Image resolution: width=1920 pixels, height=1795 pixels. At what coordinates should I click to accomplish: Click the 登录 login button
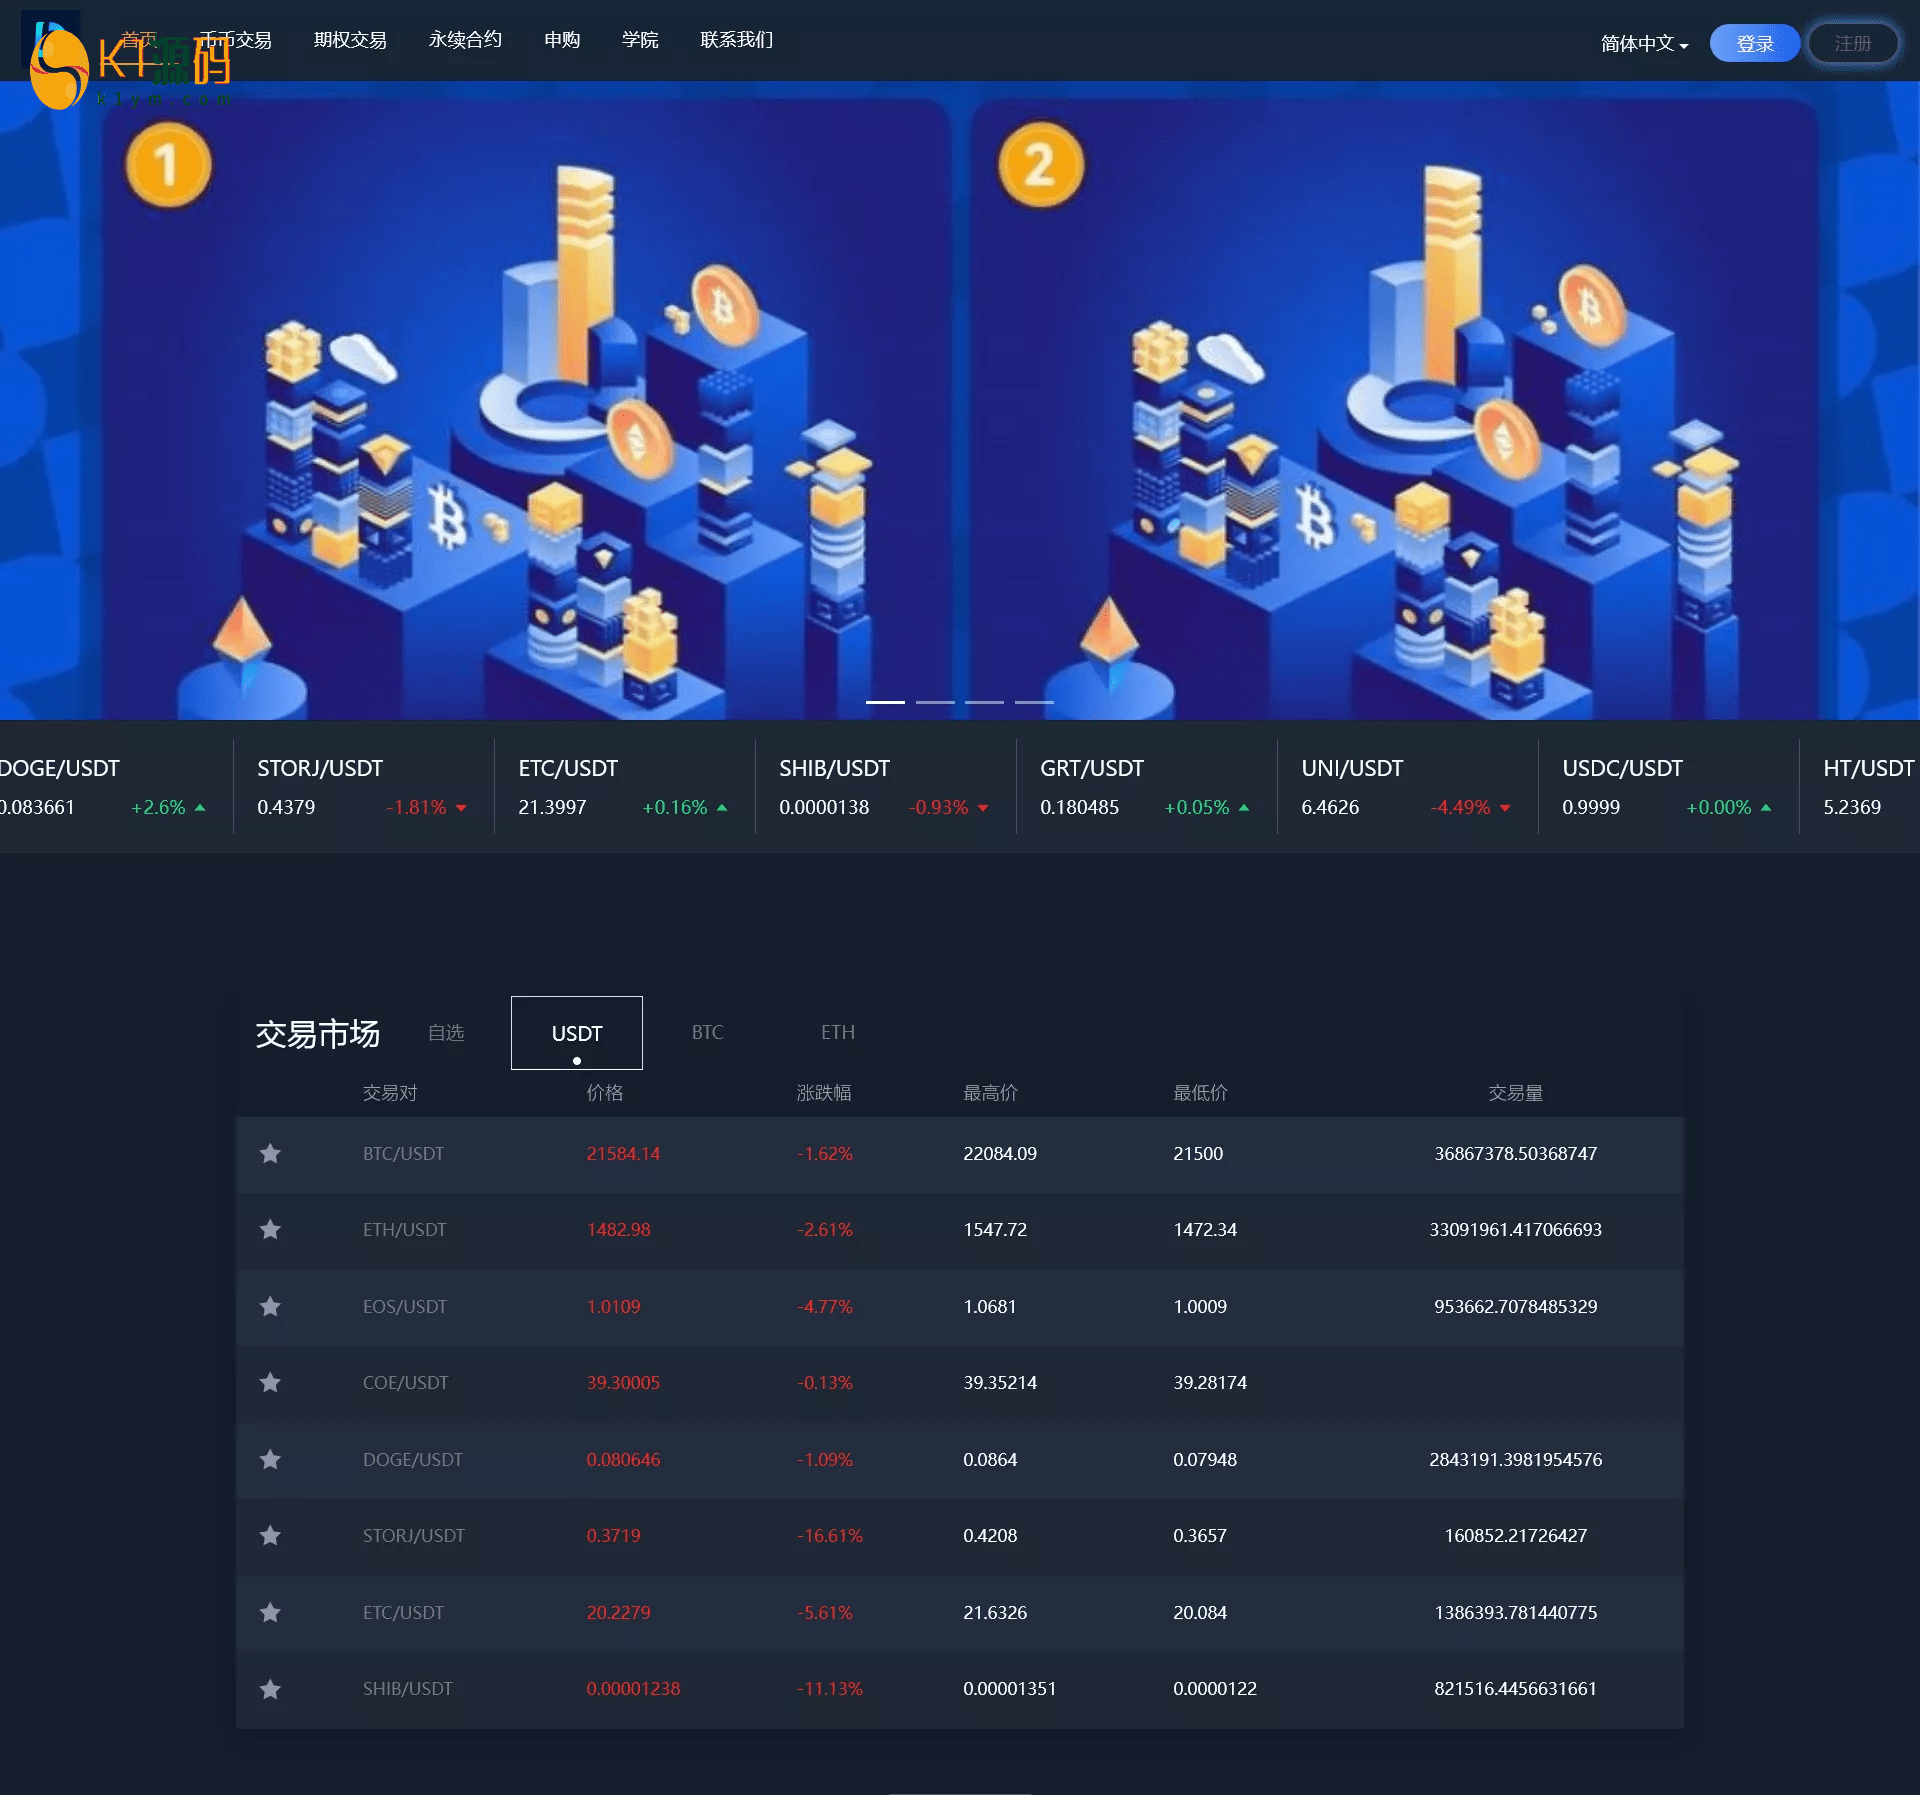(1755, 40)
